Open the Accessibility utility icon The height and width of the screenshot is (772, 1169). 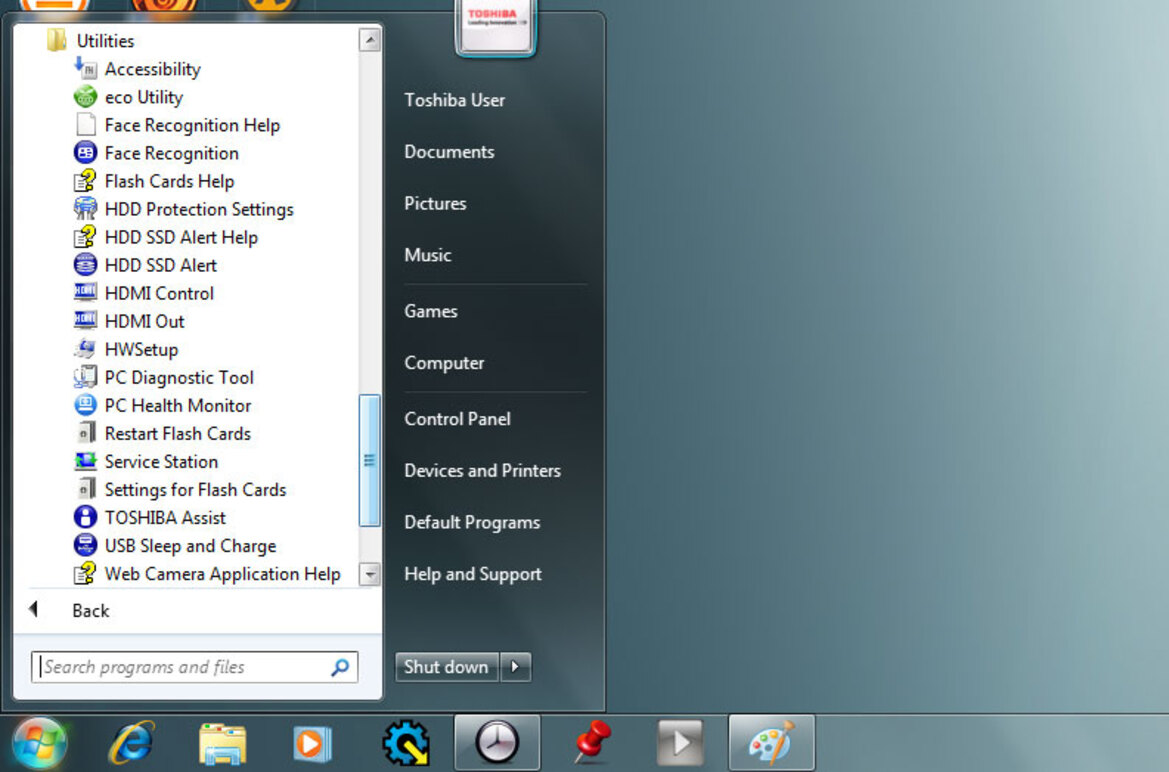tap(85, 69)
